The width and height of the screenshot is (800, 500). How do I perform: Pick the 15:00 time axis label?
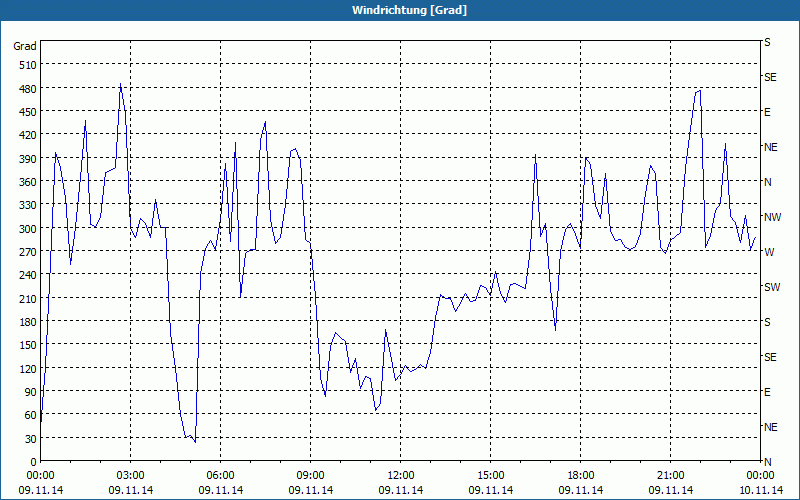(490, 476)
